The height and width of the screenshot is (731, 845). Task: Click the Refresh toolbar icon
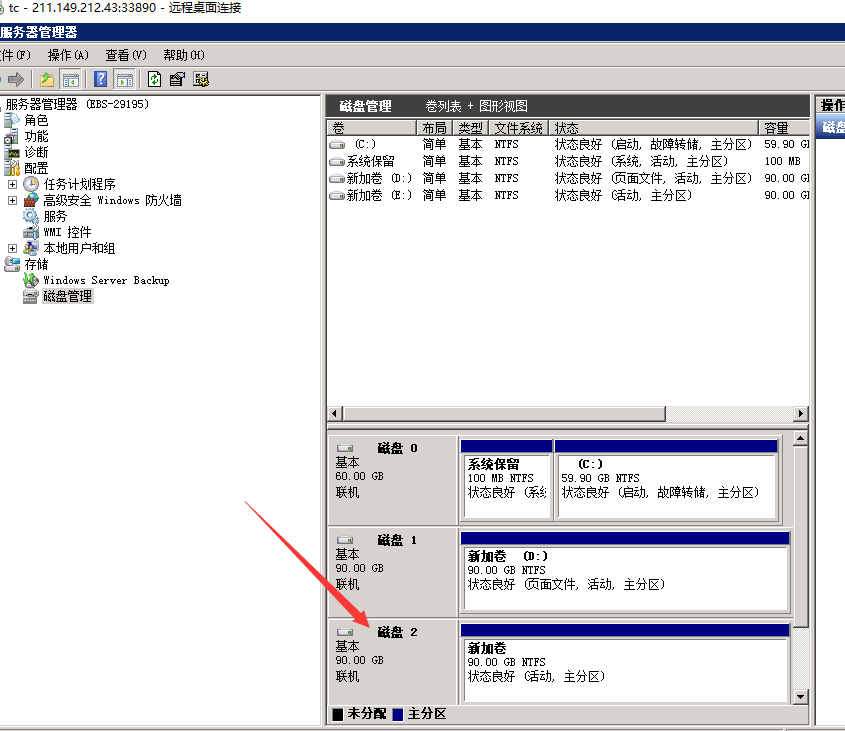point(154,79)
